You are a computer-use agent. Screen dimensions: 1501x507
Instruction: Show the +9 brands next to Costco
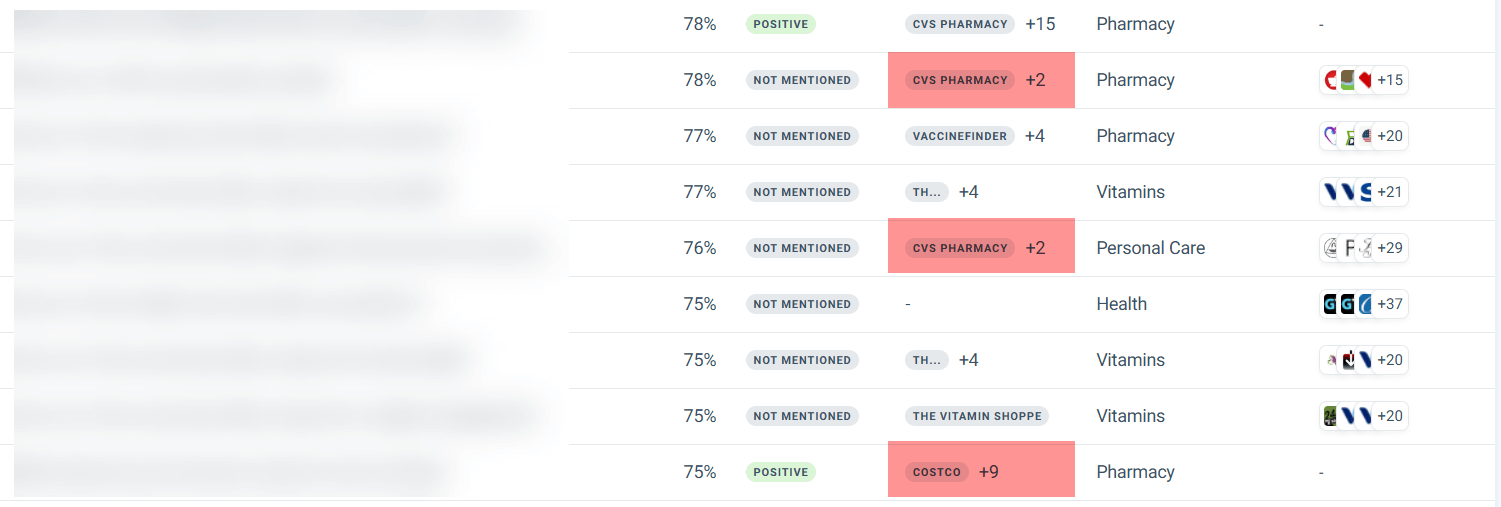click(x=988, y=472)
